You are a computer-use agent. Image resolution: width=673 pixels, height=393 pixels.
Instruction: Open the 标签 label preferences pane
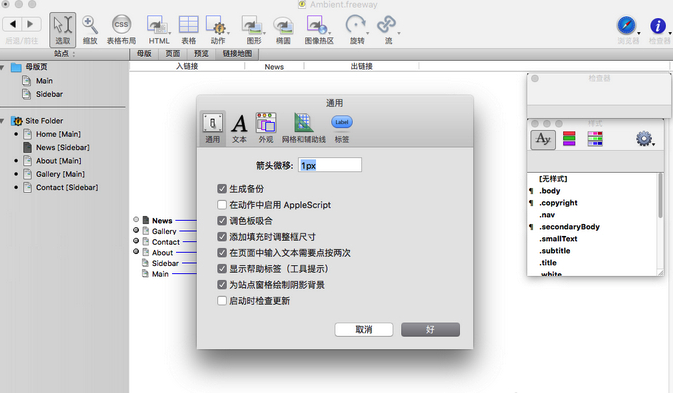[342, 128]
